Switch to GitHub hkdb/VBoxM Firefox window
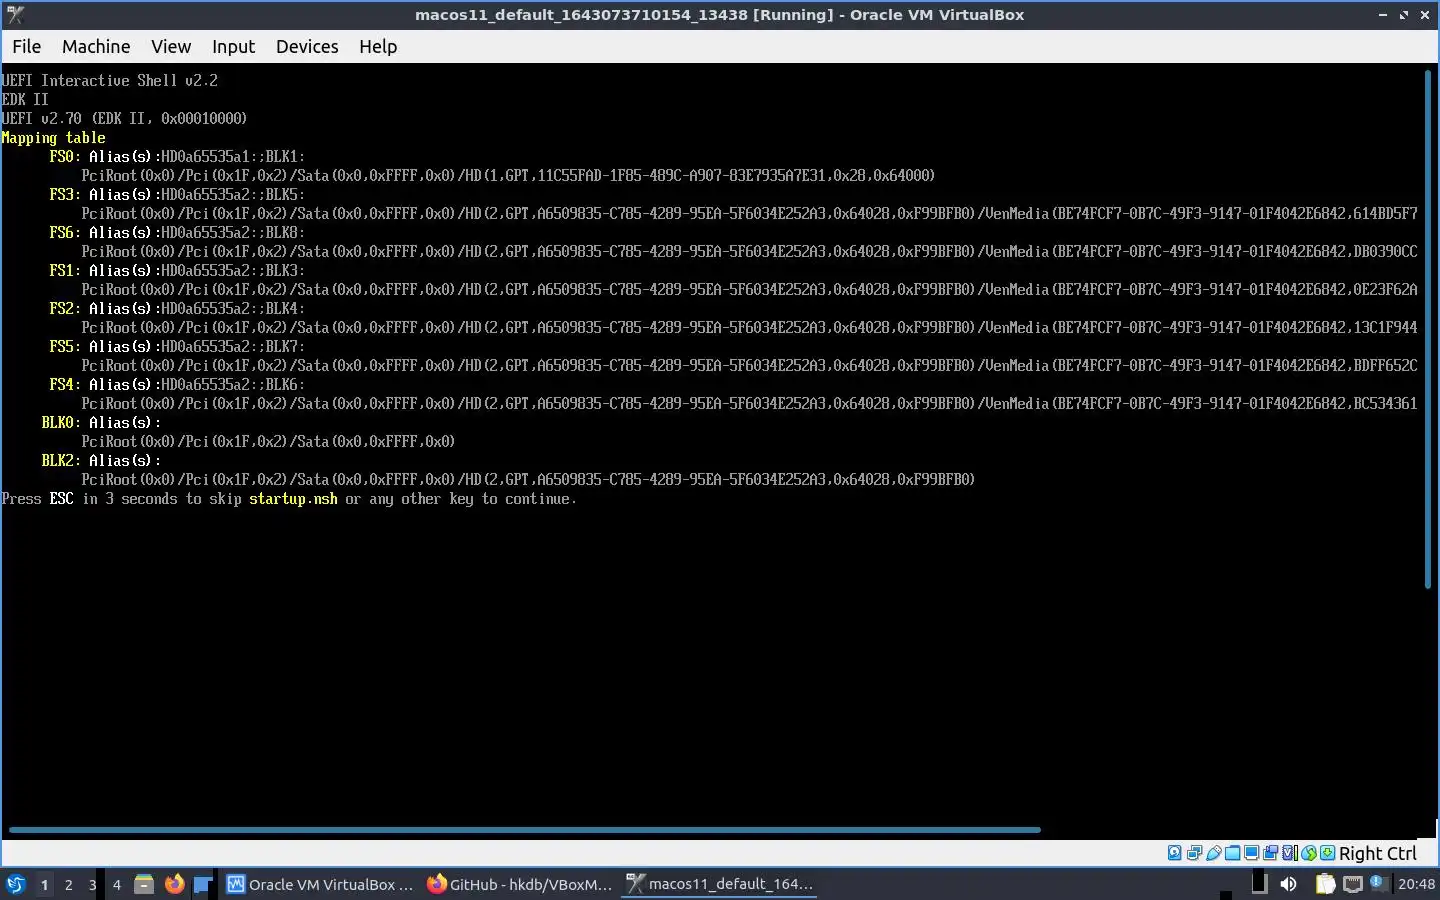1440x900 pixels. tap(520, 884)
